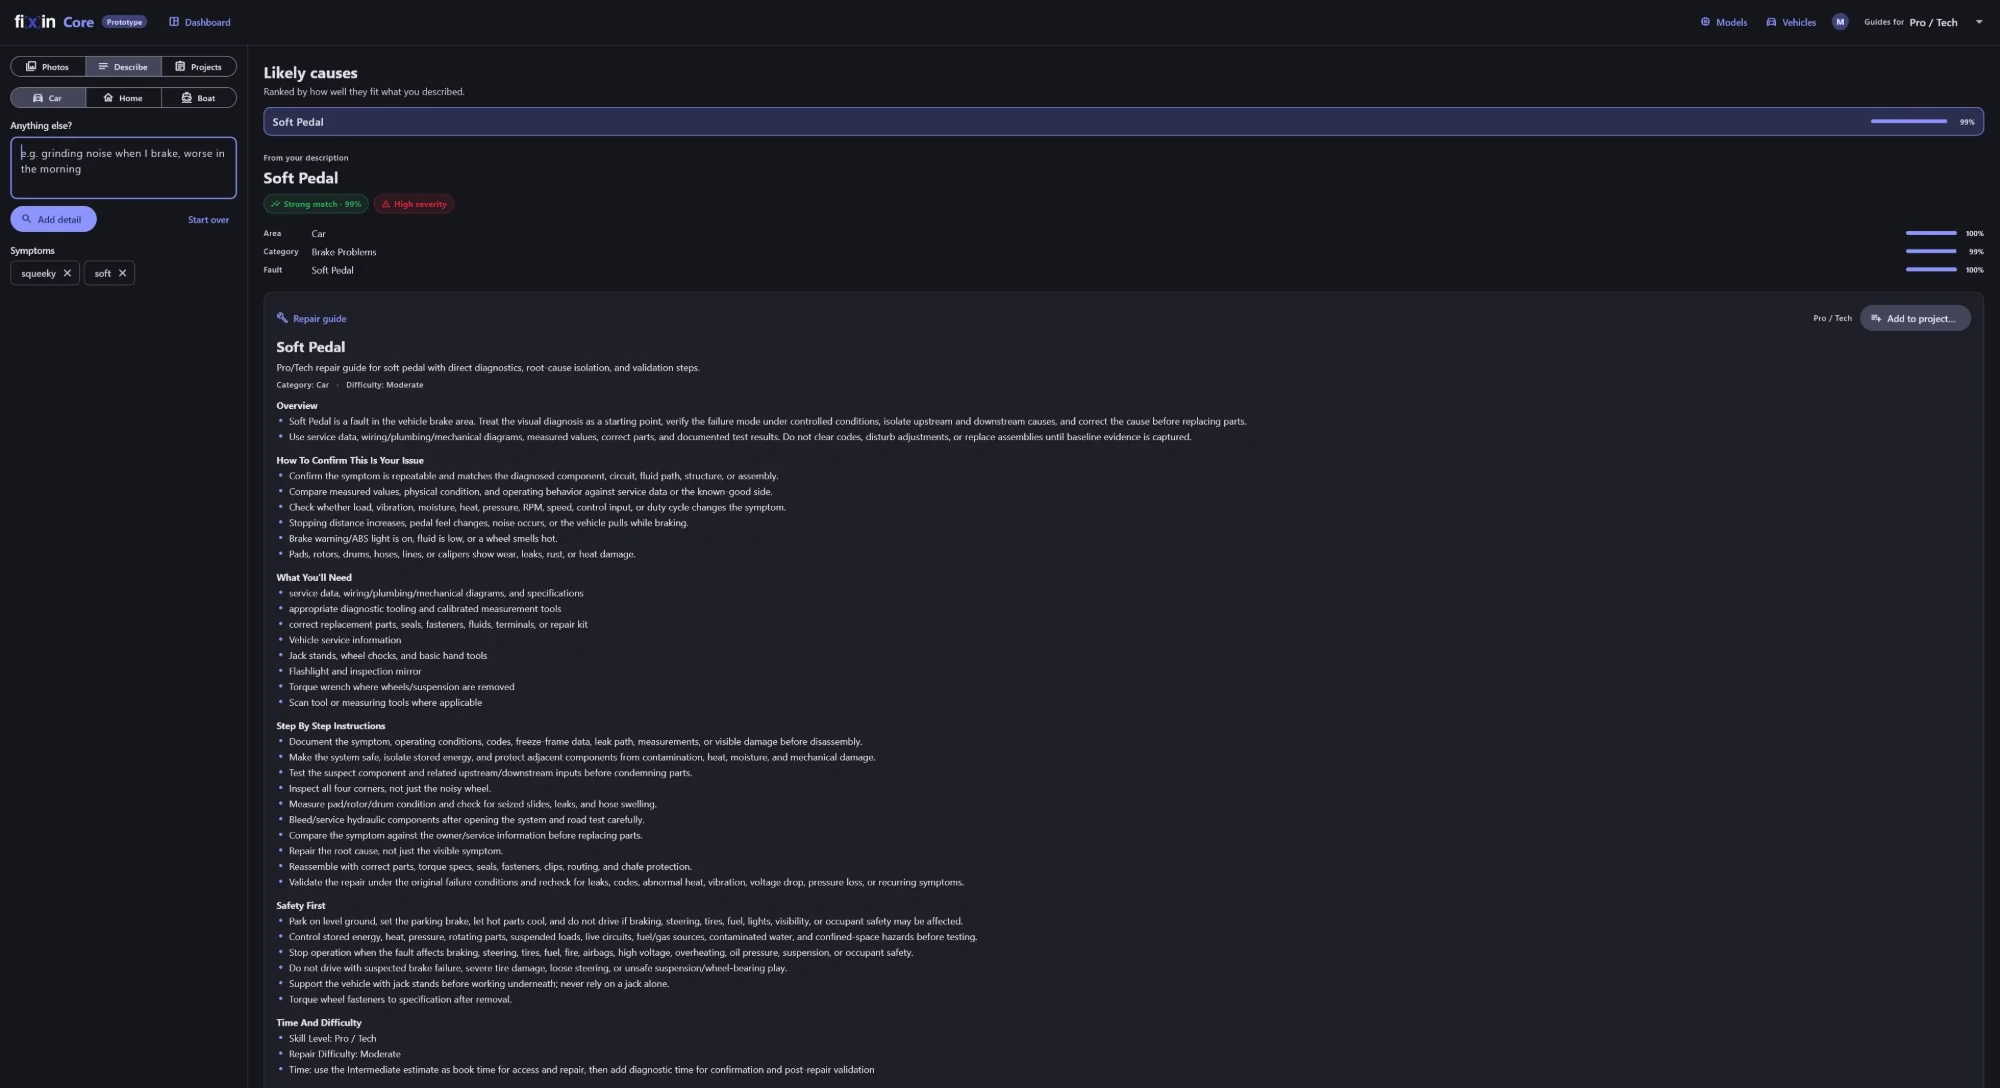Select the Home area toggle
The image size is (2000, 1088).
pyautogui.click(x=123, y=98)
